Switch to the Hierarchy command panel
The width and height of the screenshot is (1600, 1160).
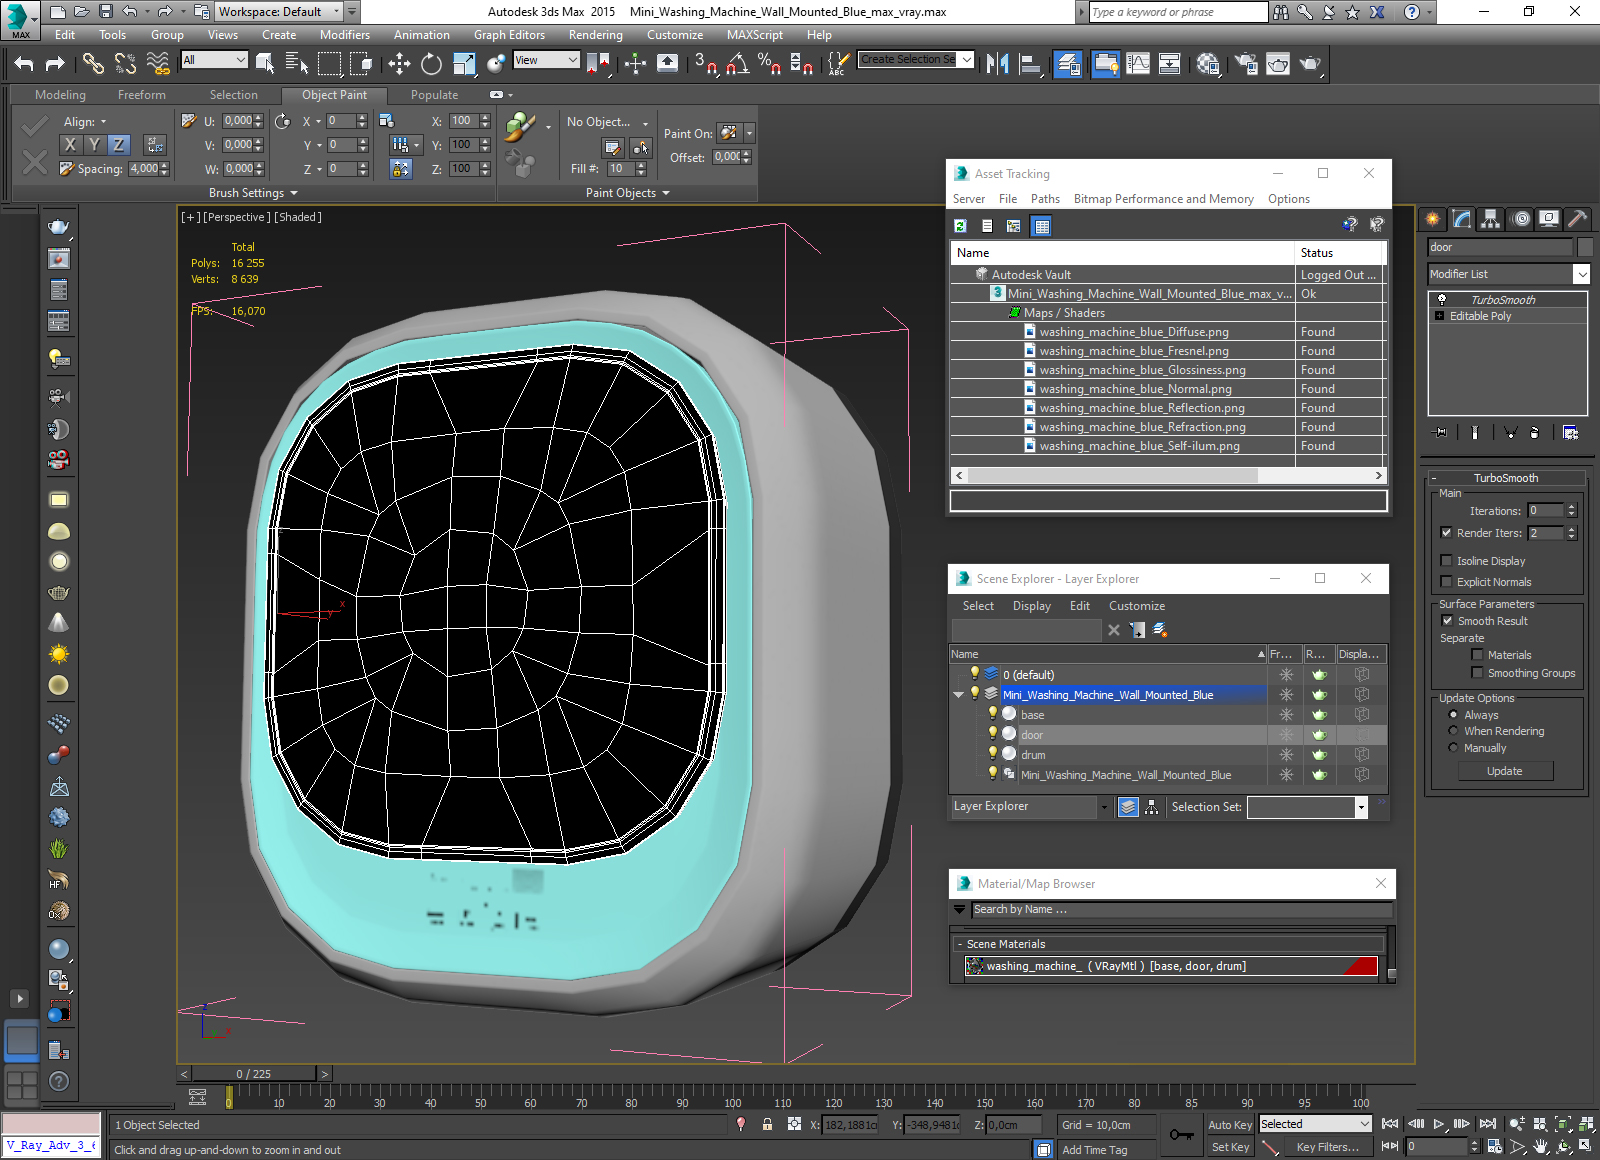(1491, 218)
